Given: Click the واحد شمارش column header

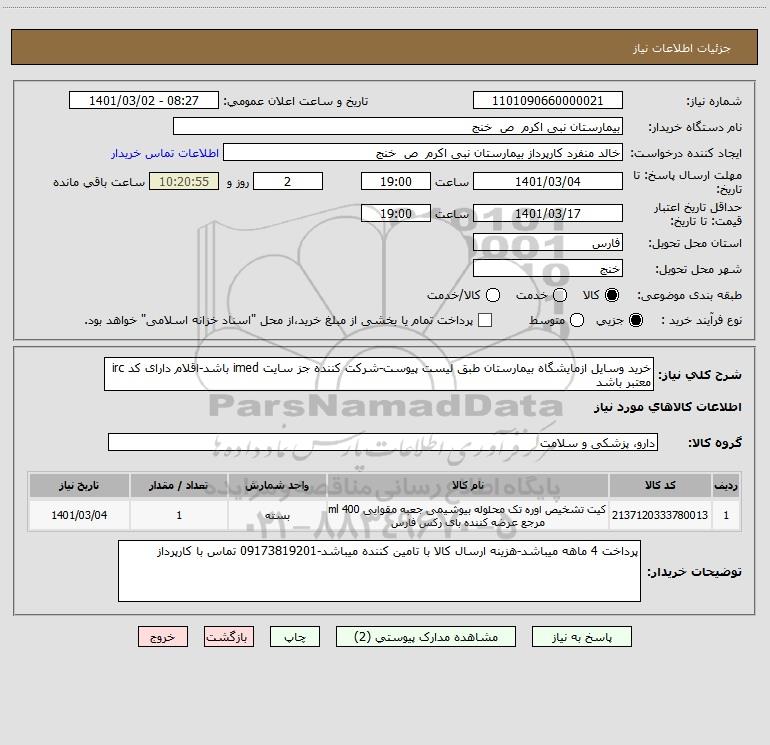Looking at the screenshot, I should [277, 485].
